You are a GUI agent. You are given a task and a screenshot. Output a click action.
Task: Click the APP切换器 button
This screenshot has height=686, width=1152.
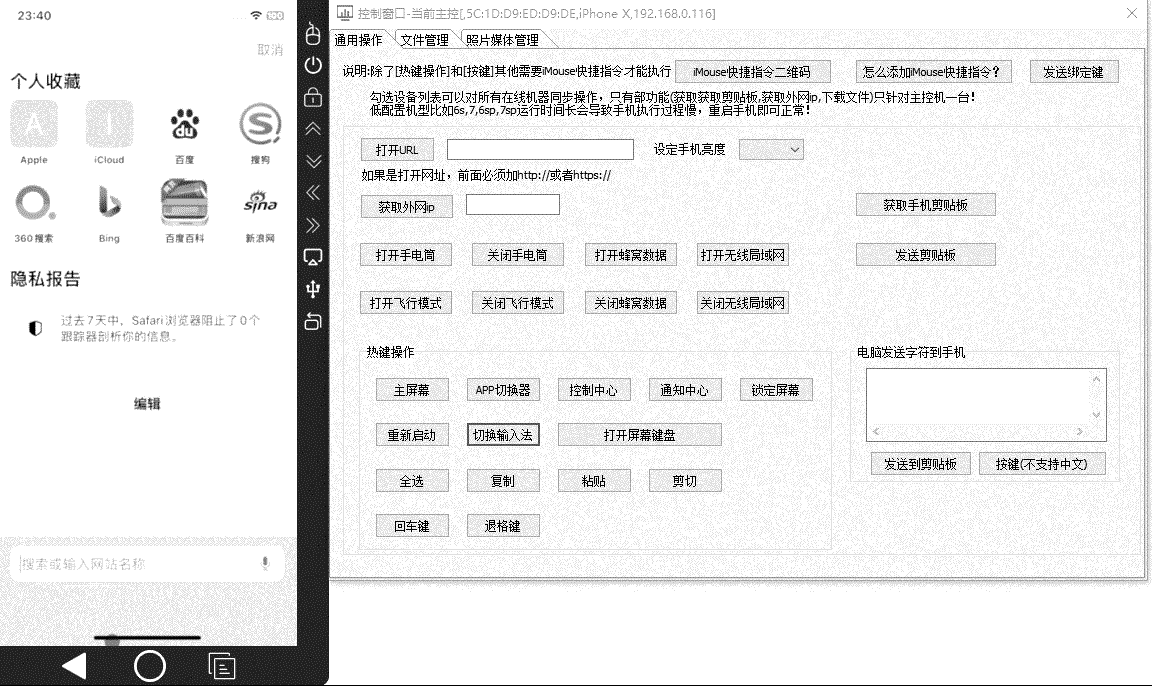point(503,390)
